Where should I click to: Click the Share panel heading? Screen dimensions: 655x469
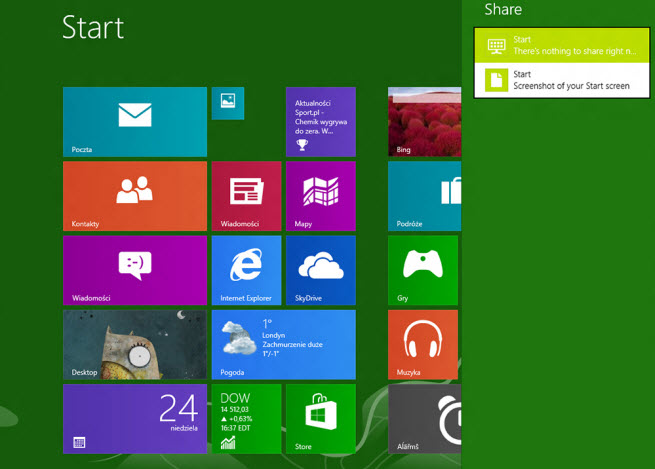[503, 10]
